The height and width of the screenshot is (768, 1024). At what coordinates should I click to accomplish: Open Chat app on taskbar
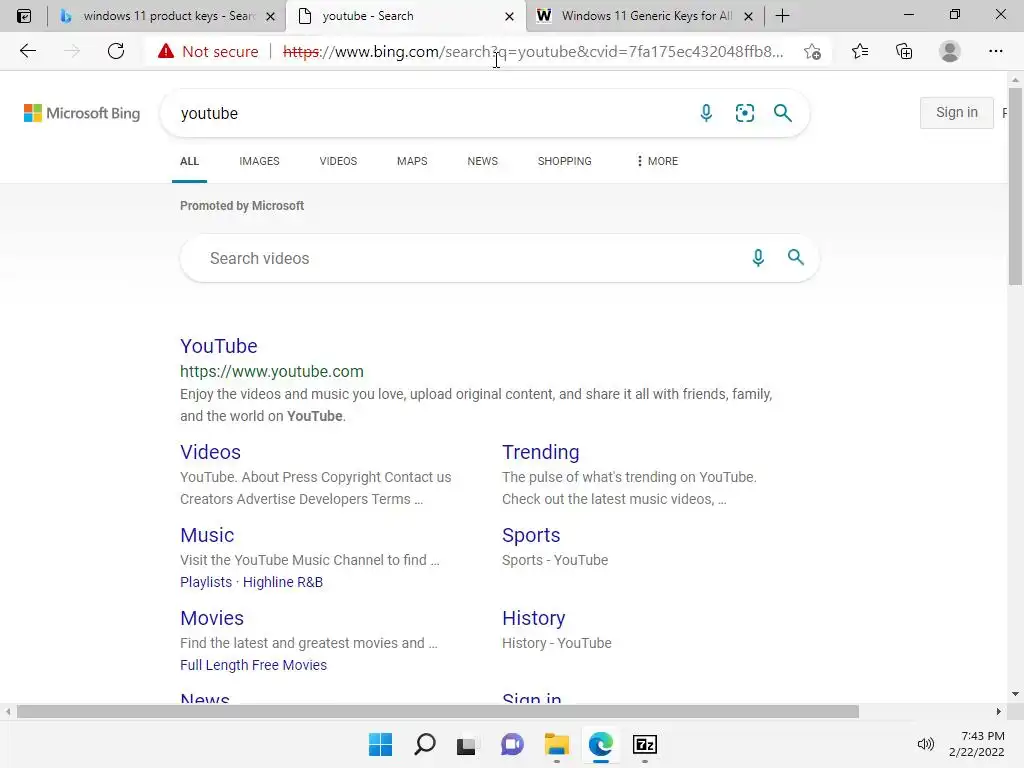pyautogui.click(x=512, y=744)
